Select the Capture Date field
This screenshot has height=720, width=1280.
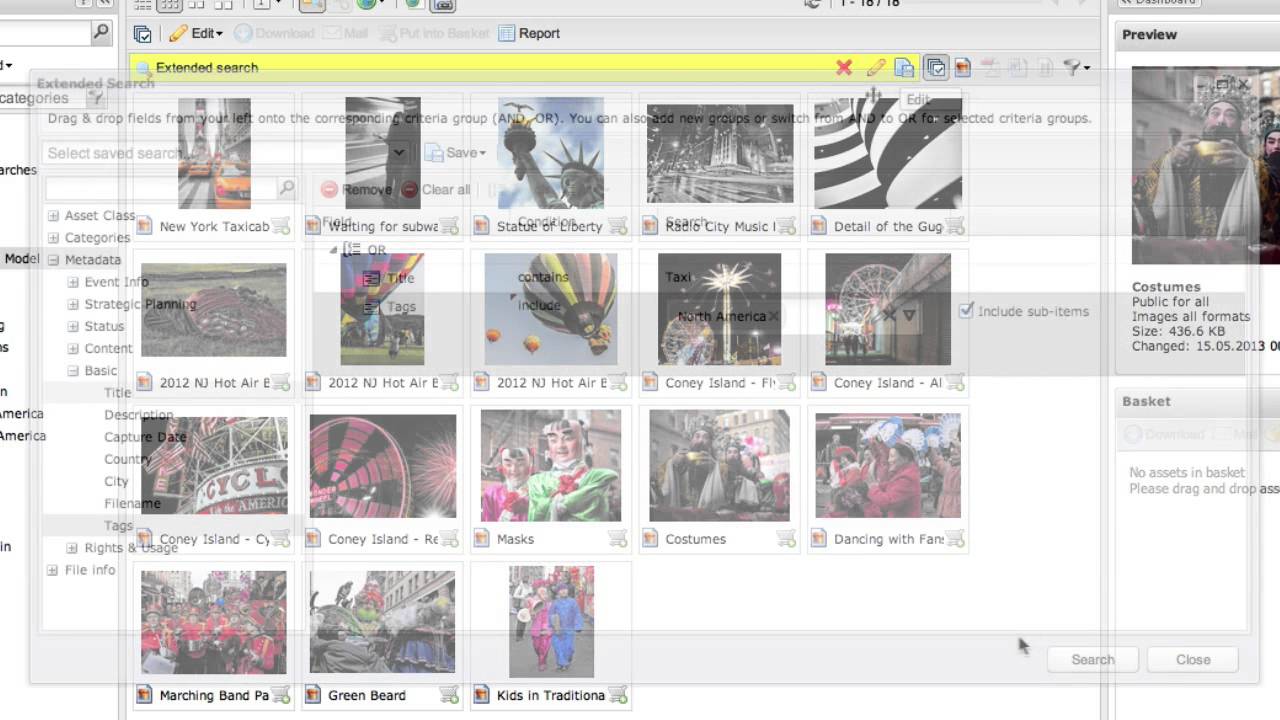(145, 436)
